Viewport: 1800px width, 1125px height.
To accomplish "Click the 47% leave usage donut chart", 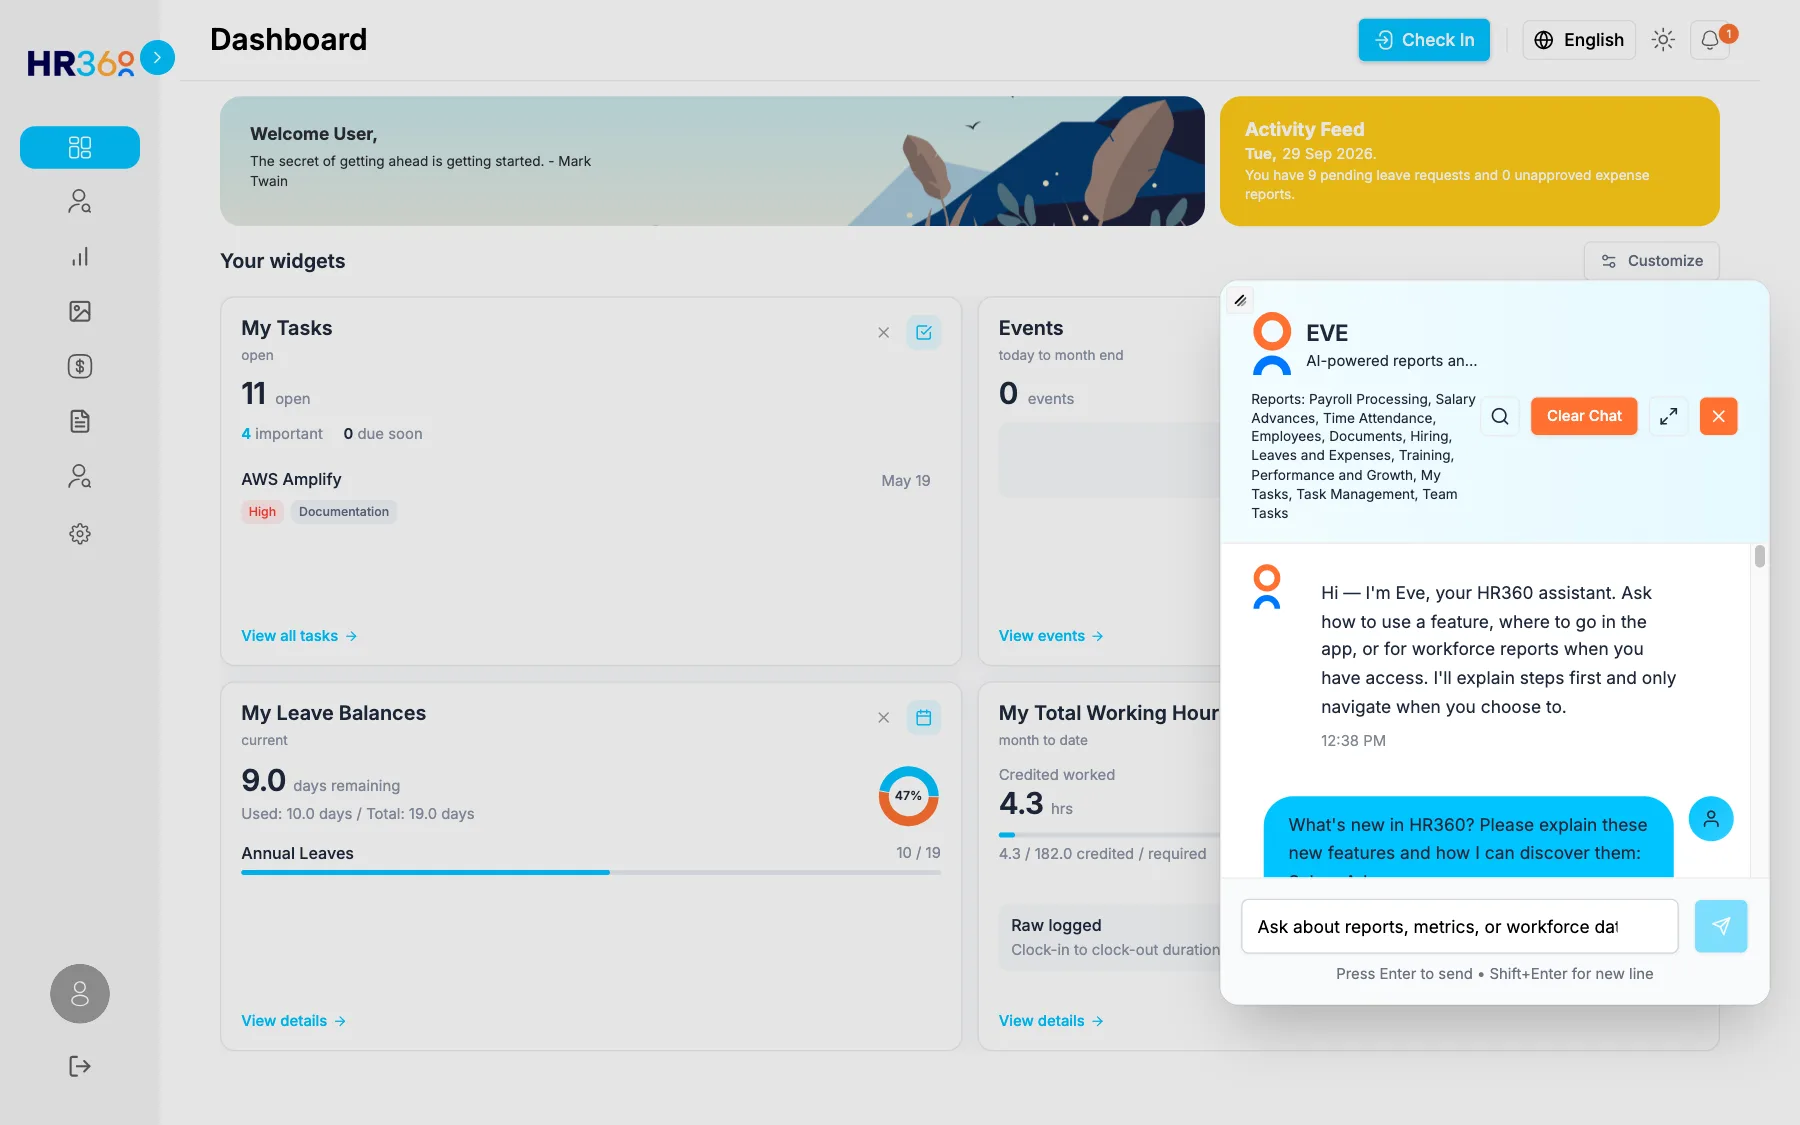I will click(909, 796).
